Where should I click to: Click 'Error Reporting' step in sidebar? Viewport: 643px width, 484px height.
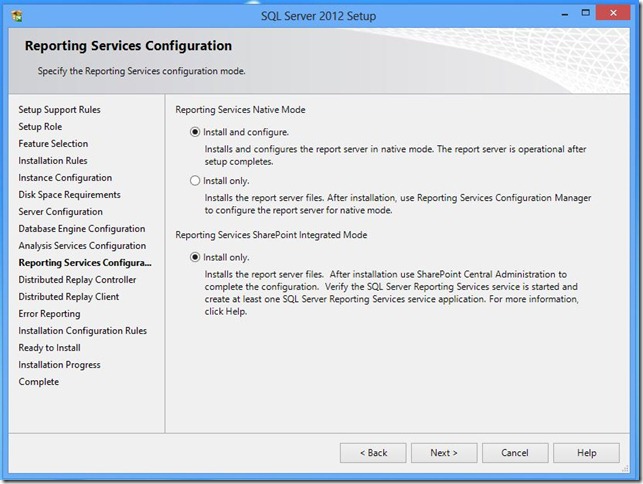click(50, 314)
